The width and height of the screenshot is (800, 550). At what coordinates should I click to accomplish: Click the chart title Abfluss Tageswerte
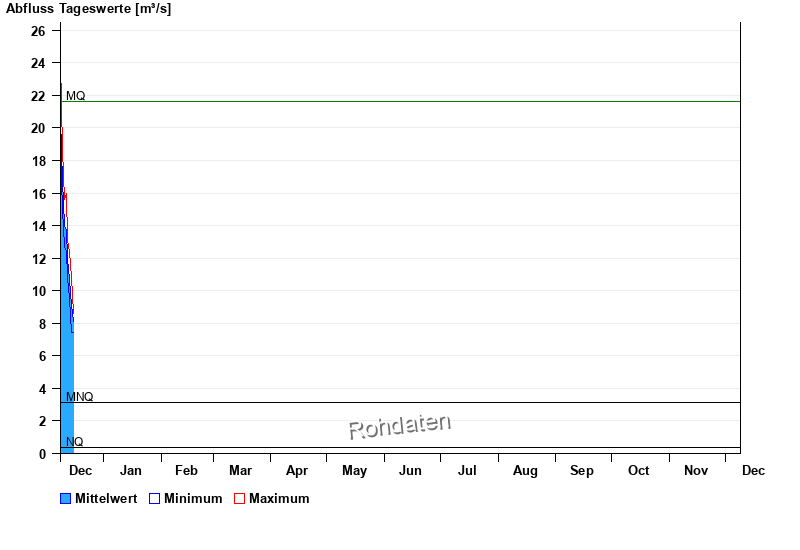(x=89, y=9)
